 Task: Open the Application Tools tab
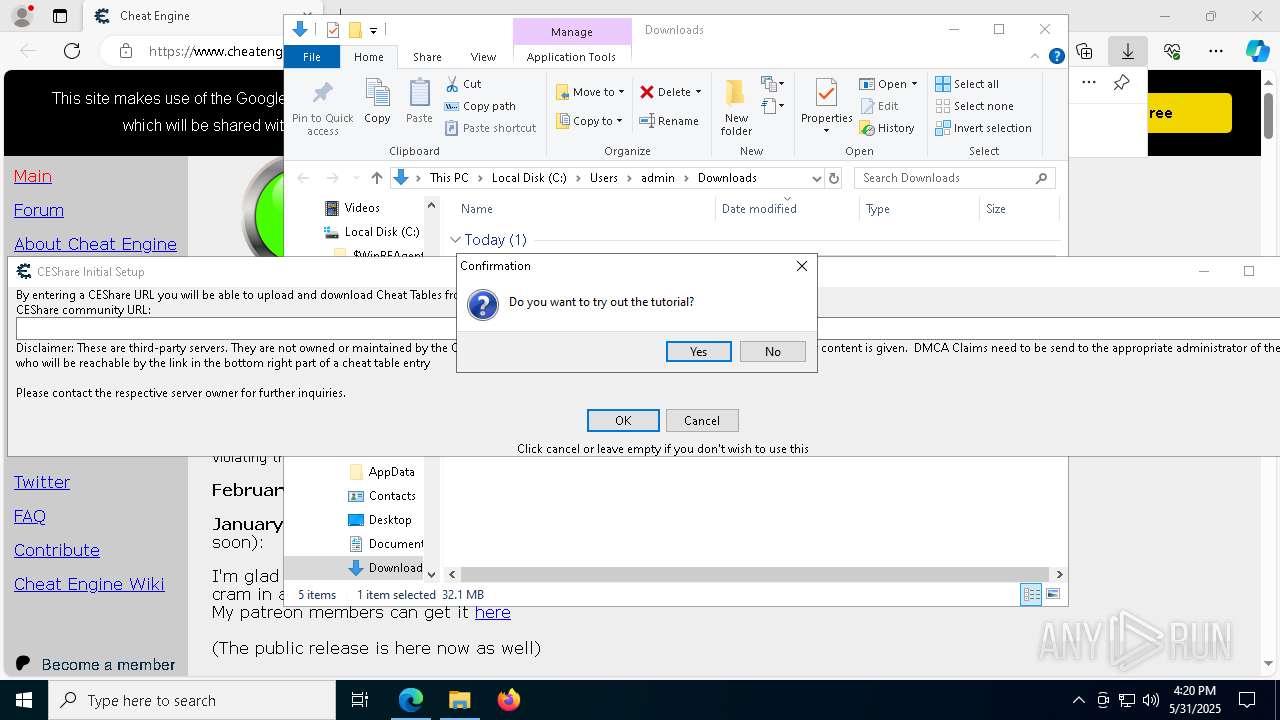coord(571,57)
